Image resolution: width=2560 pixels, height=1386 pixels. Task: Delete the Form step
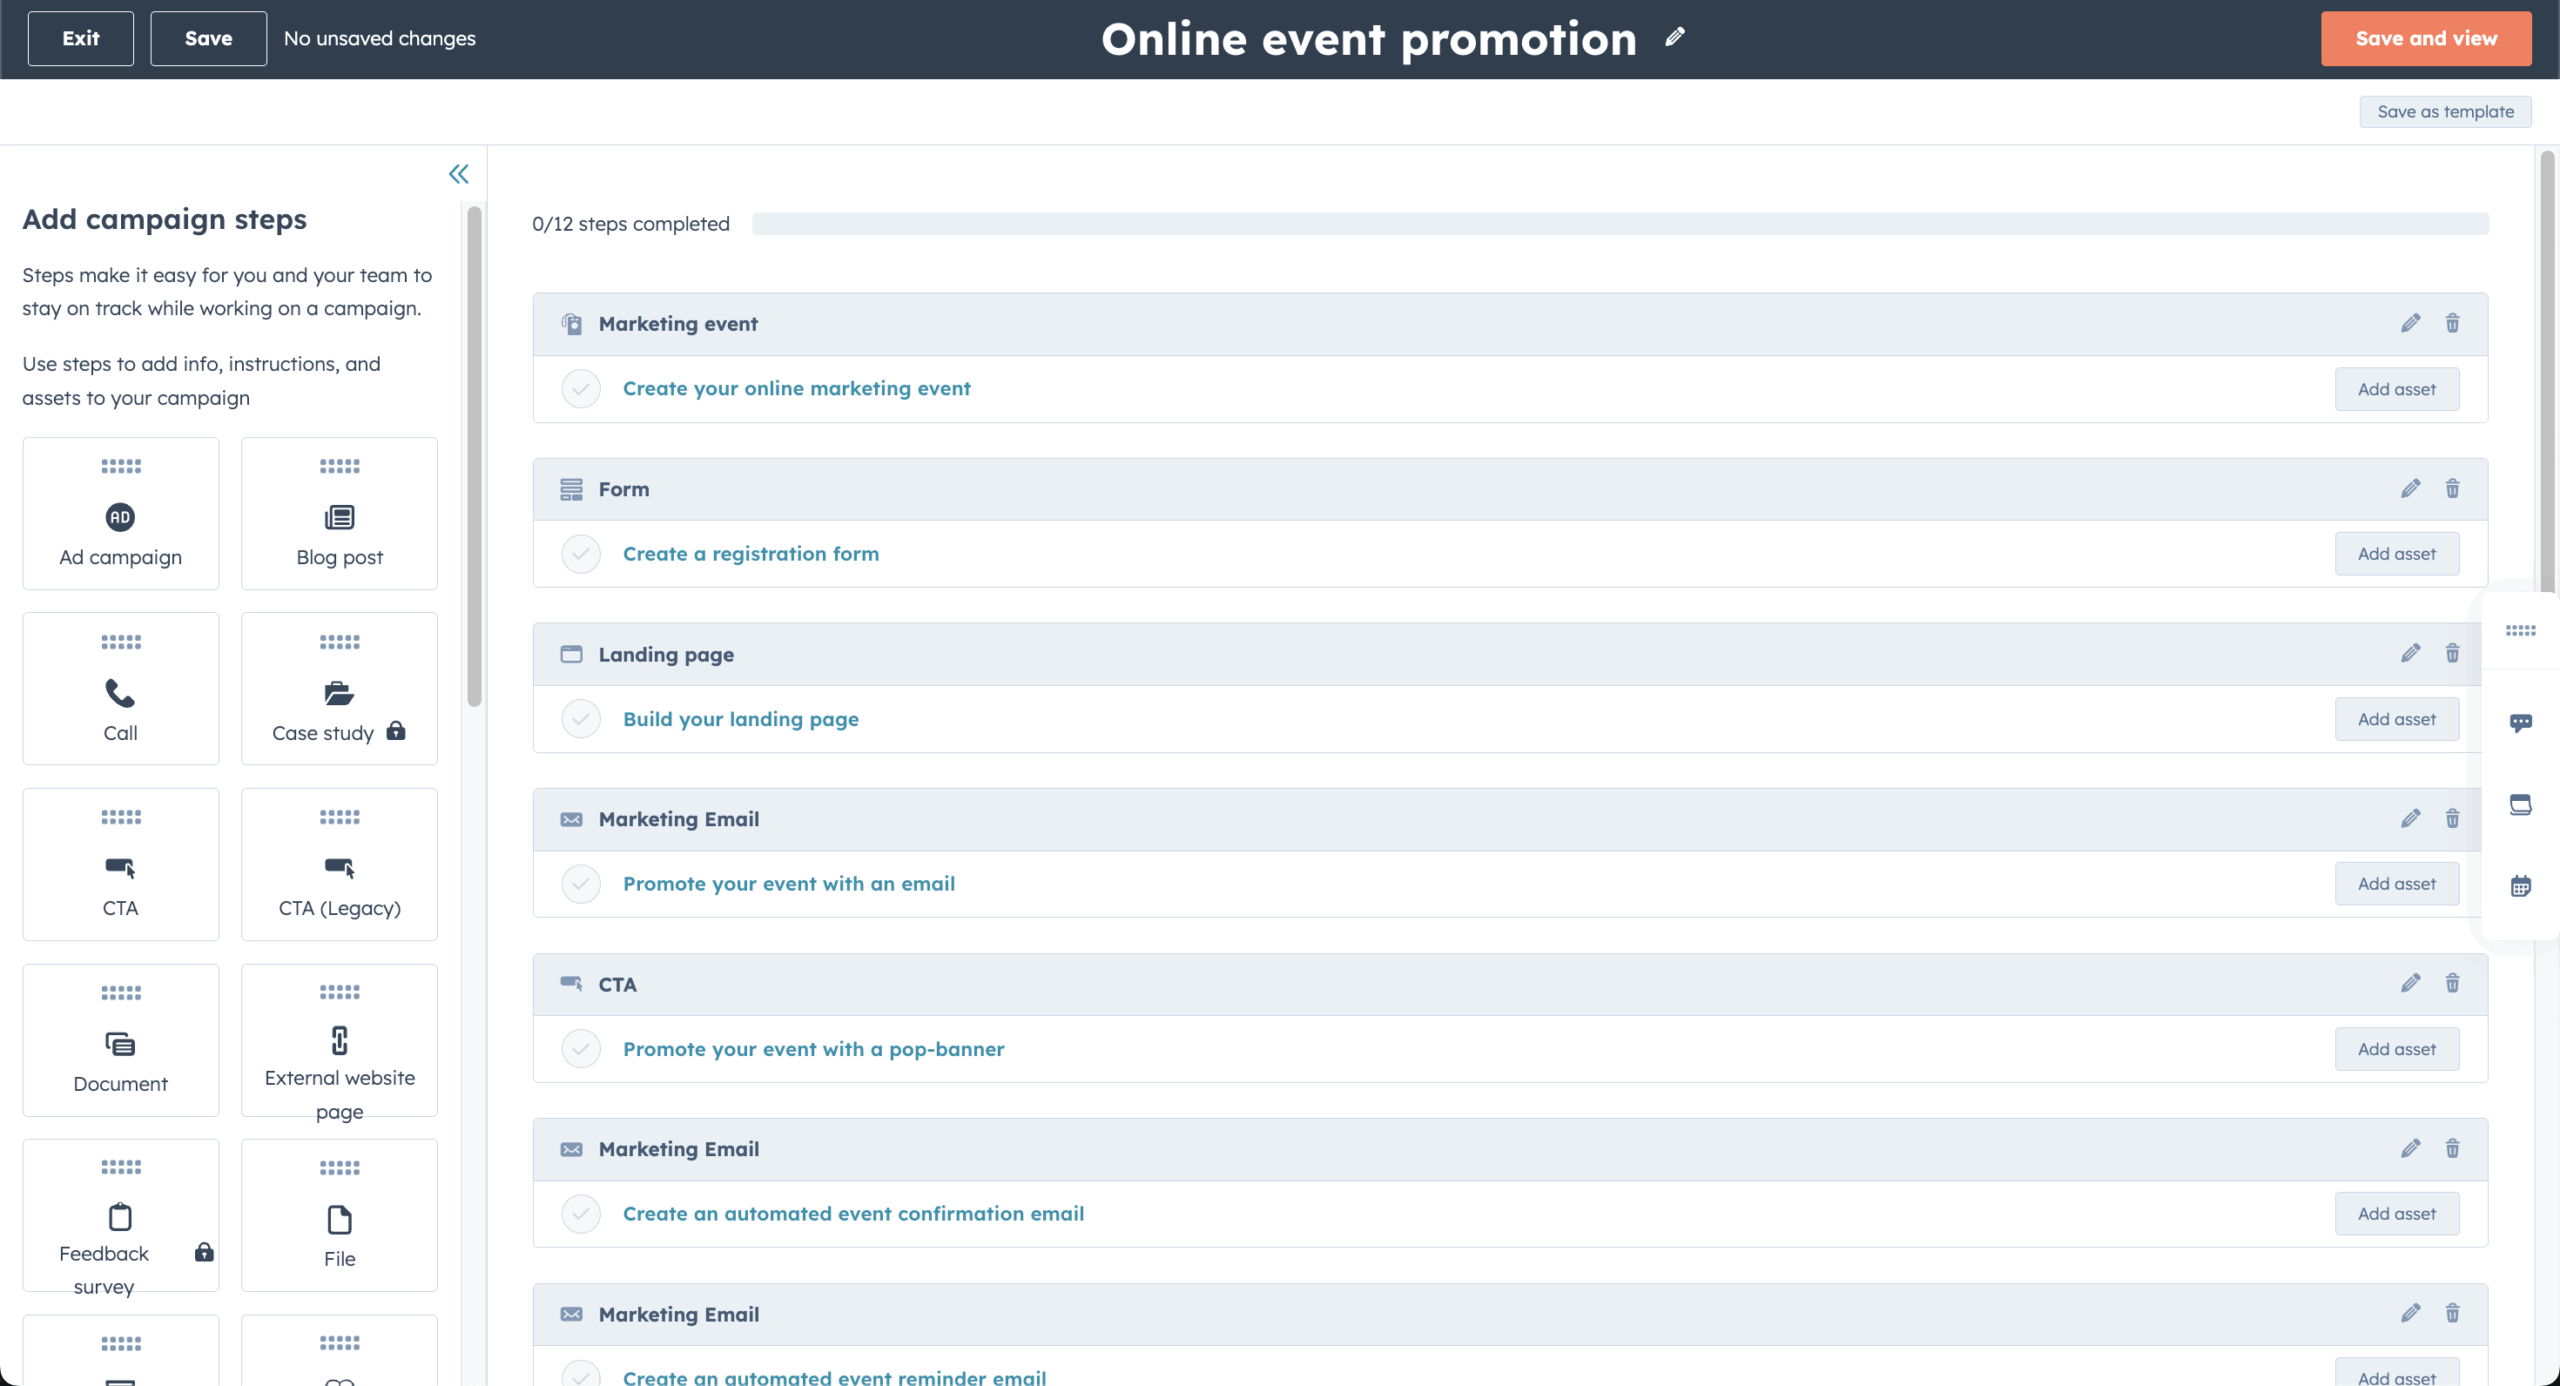point(2453,488)
